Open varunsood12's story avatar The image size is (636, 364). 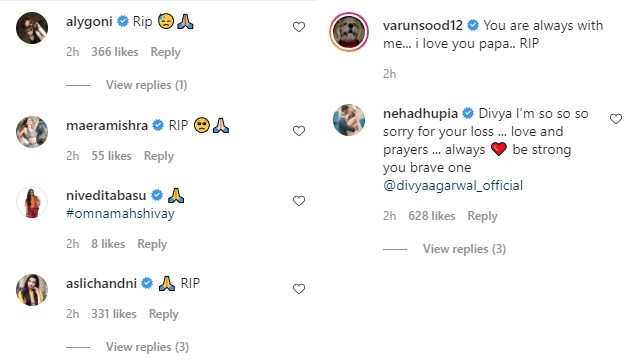[x=349, y=32]
